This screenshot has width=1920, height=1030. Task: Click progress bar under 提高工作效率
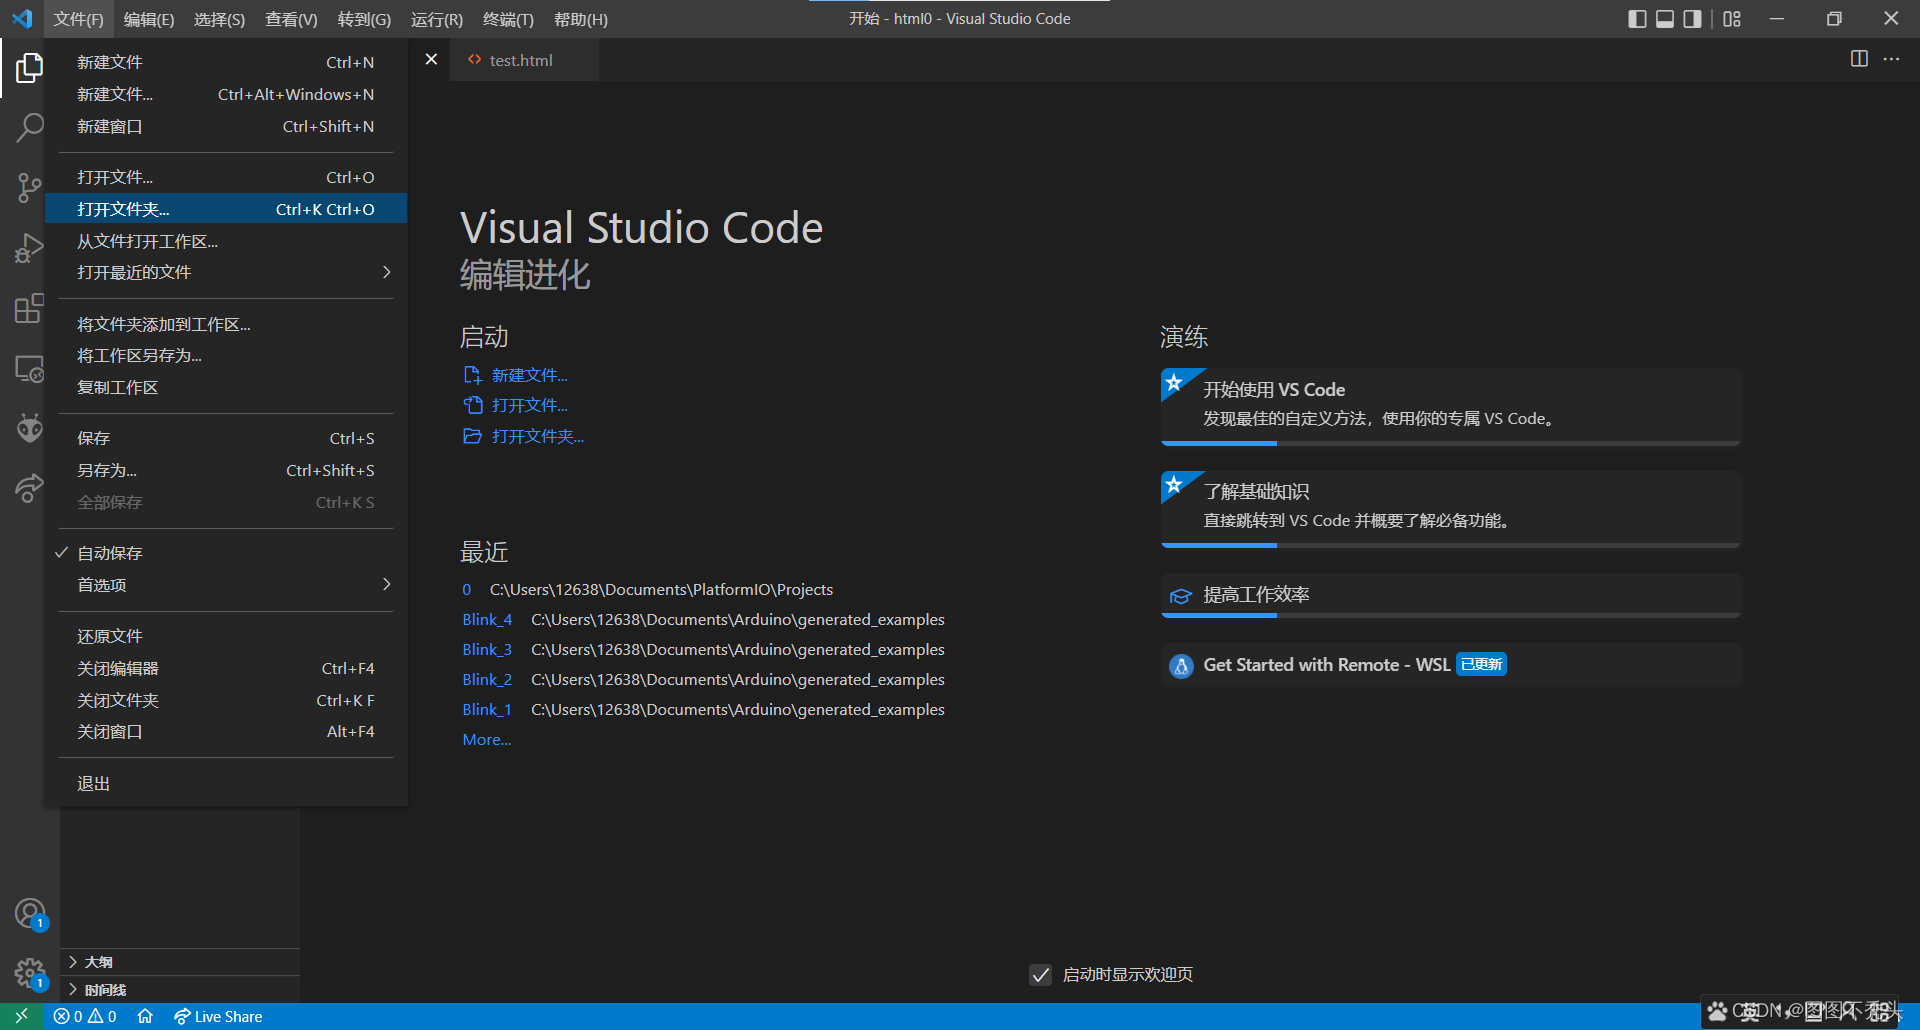point(1451,616)
